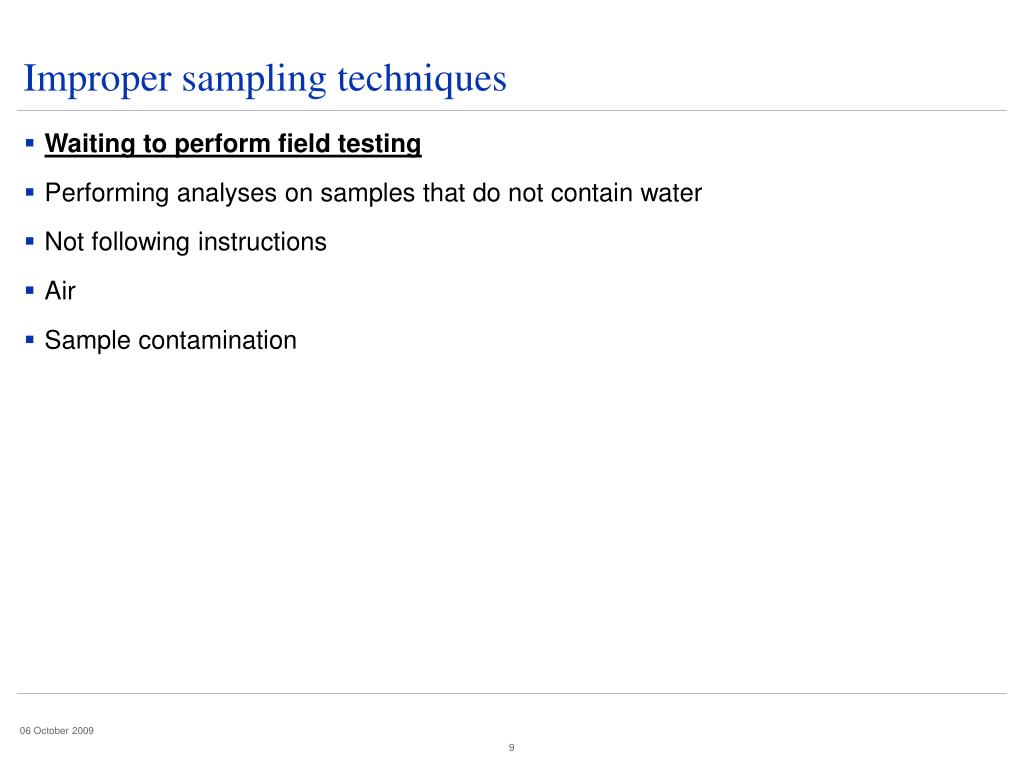Click the word 'instructions' in the third bullet
This screenshot has height=768, width=1024.
point(262,242)
